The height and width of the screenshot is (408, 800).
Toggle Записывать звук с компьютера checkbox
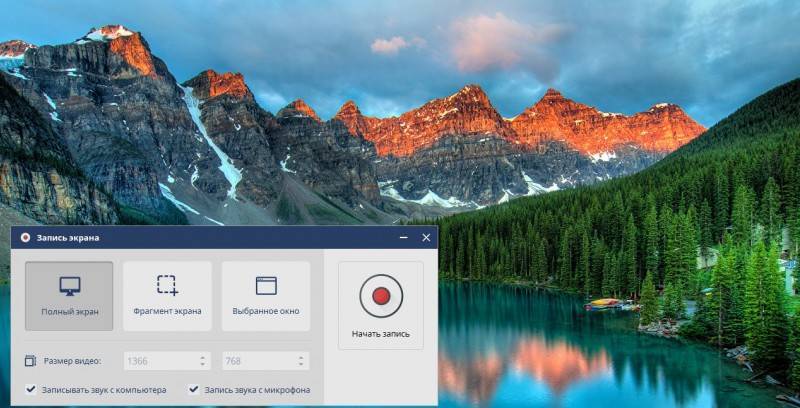[31, 390]
